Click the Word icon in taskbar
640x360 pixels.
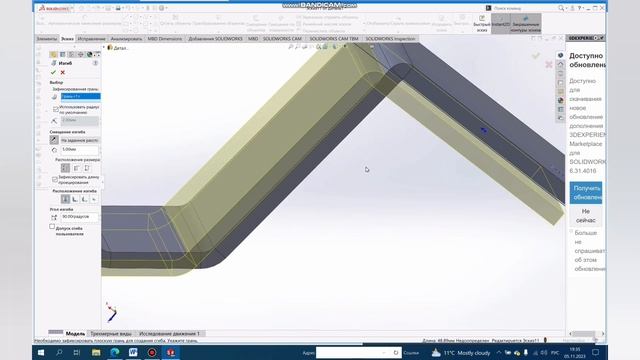[133, 352]
